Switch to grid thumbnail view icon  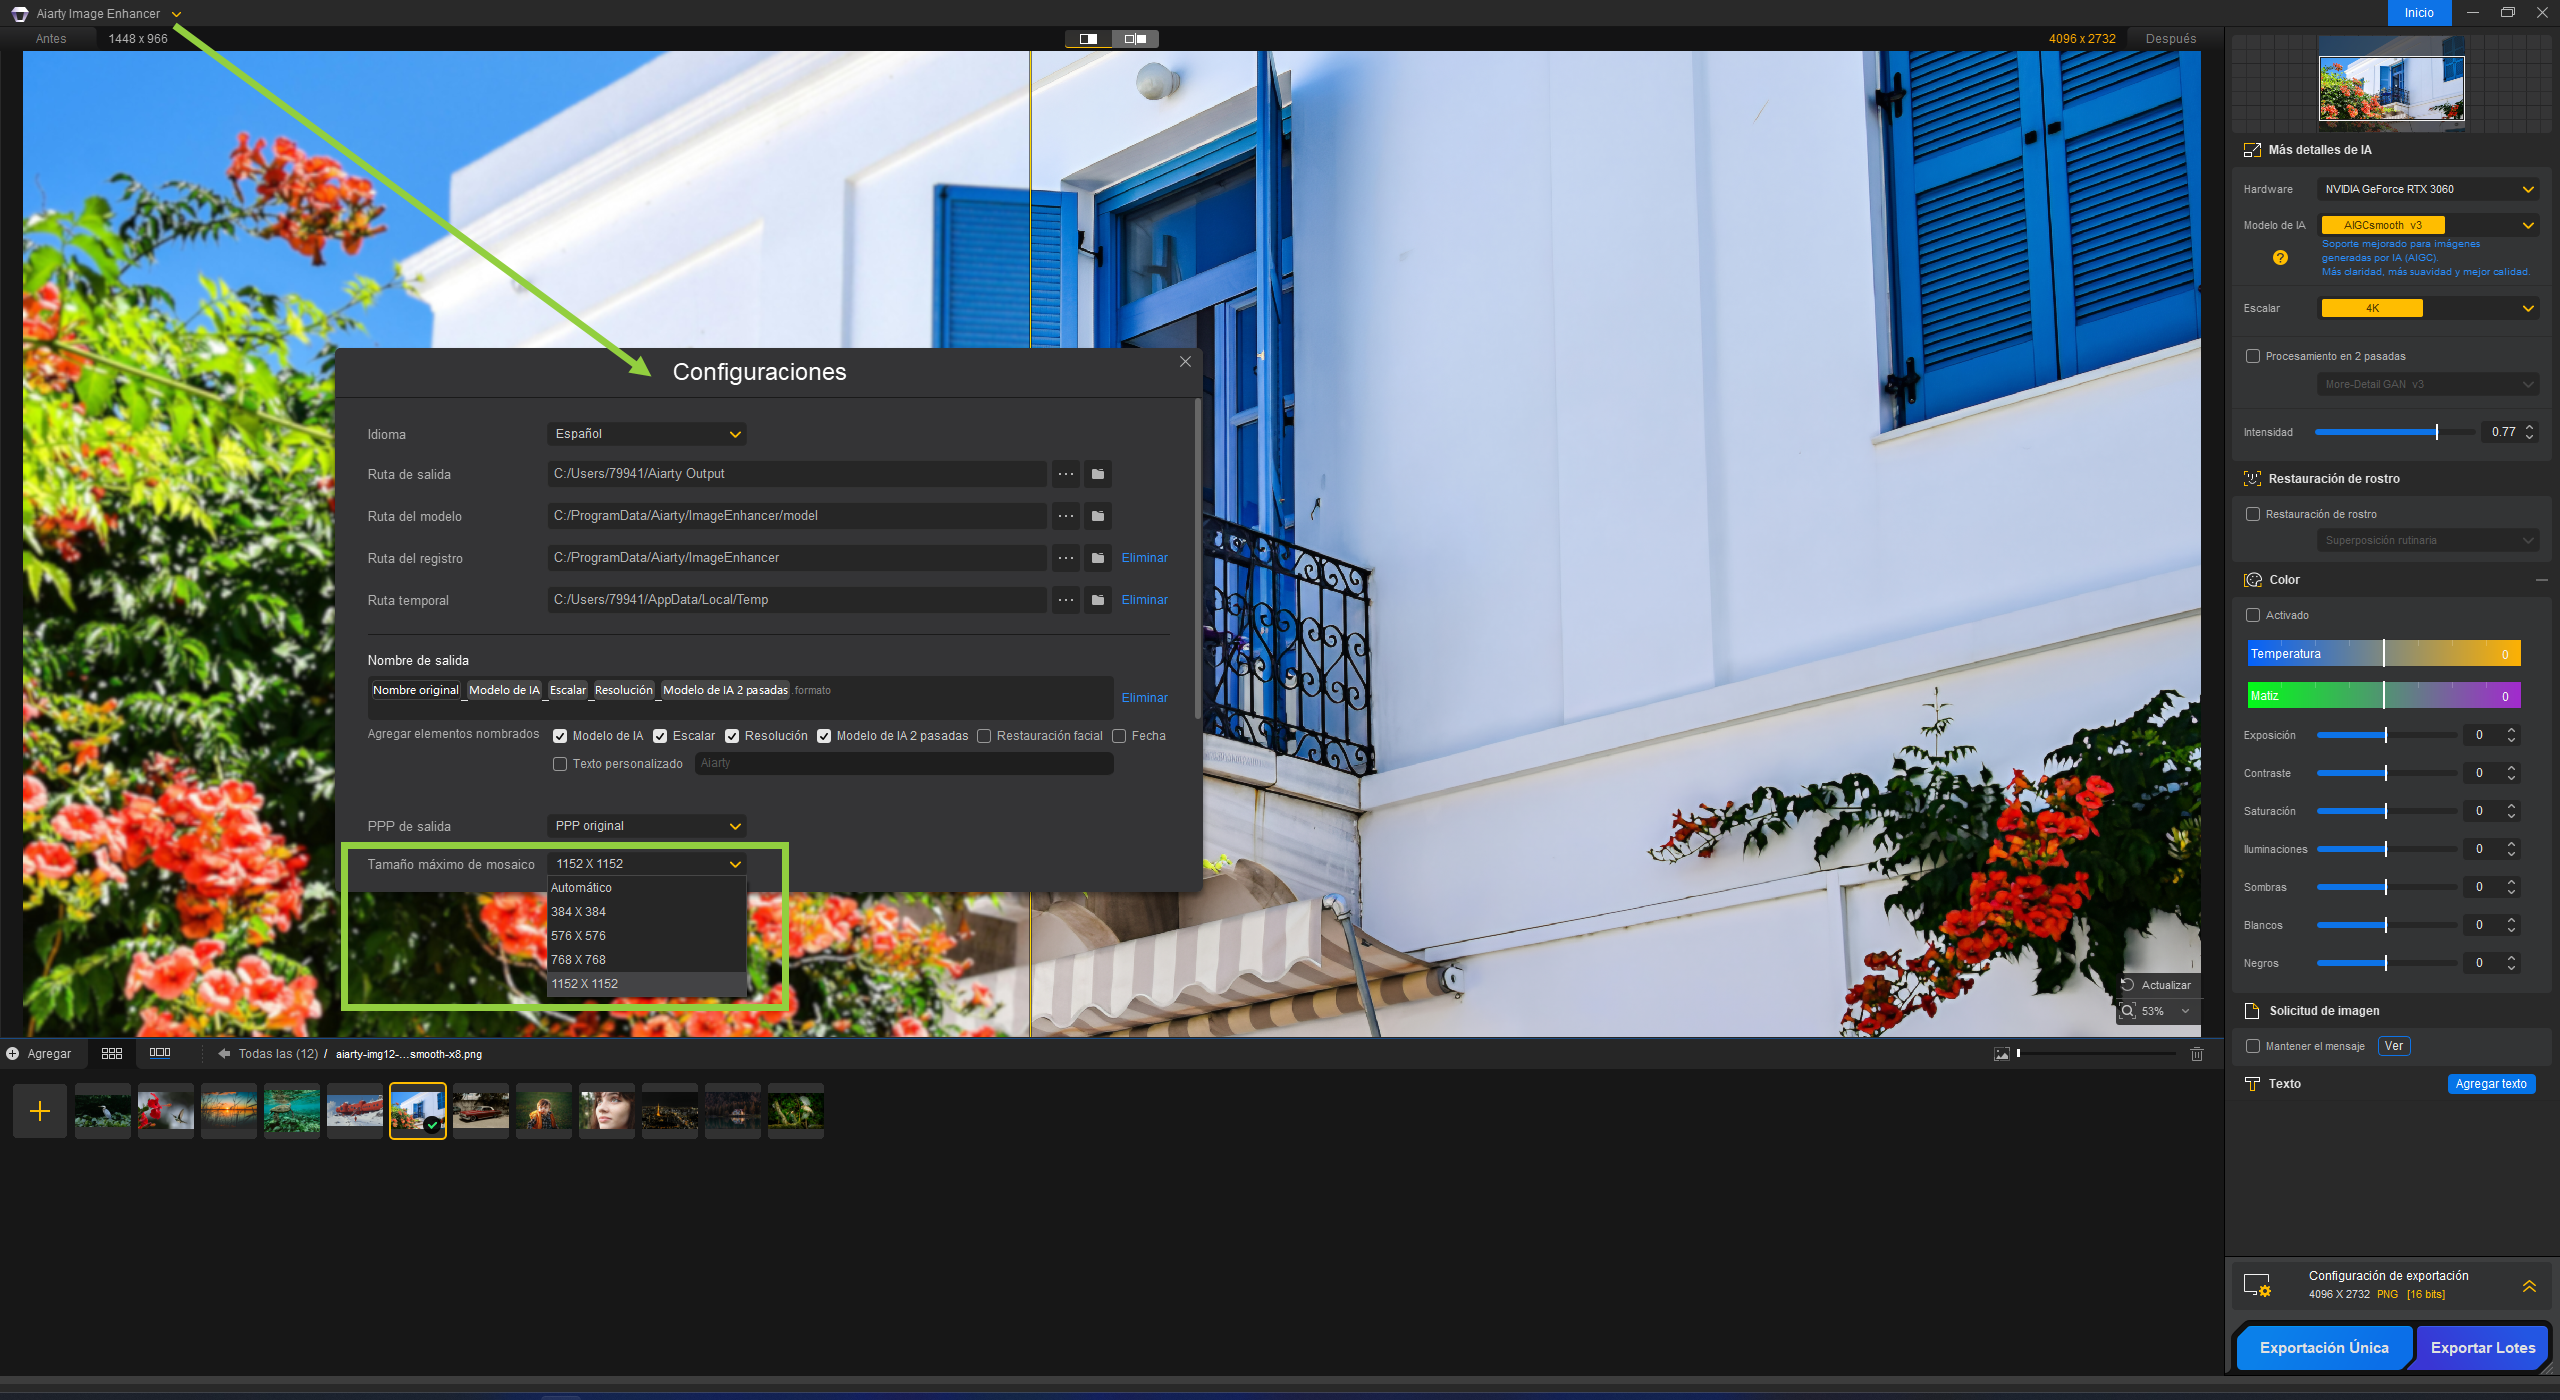[x=112, y=1053]
